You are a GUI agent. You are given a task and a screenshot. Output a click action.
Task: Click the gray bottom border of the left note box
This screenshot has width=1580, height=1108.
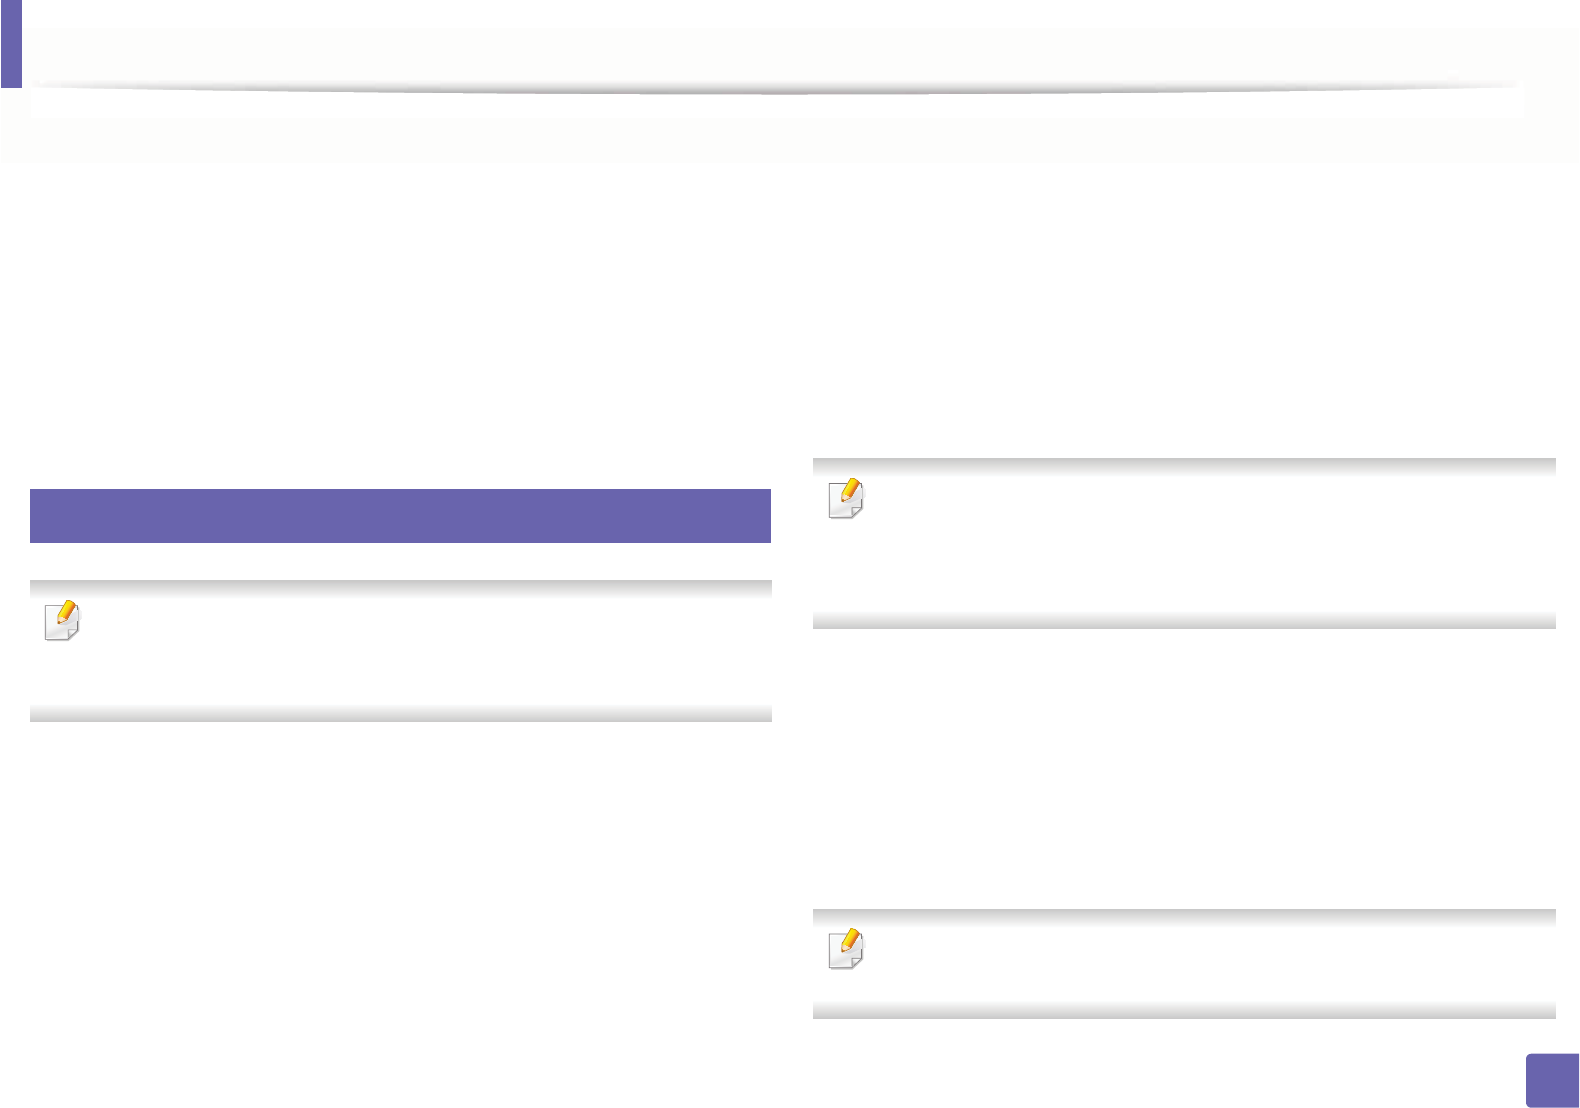400,714
